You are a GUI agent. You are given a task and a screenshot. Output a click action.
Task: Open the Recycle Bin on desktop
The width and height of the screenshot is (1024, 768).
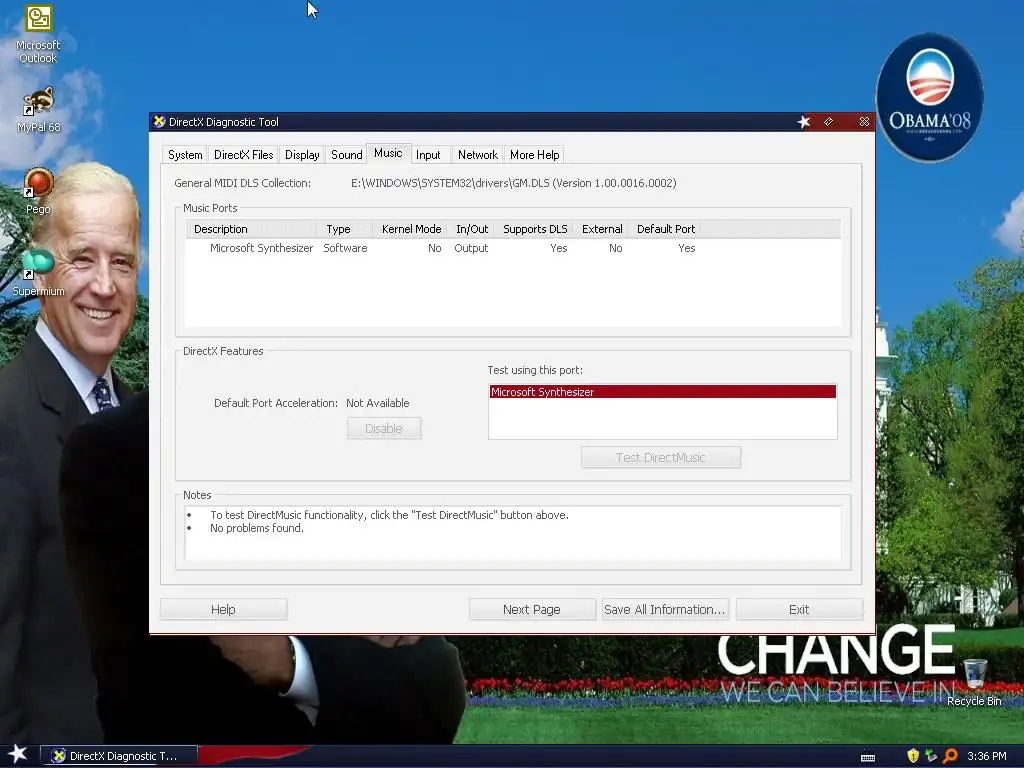(974, 682)
